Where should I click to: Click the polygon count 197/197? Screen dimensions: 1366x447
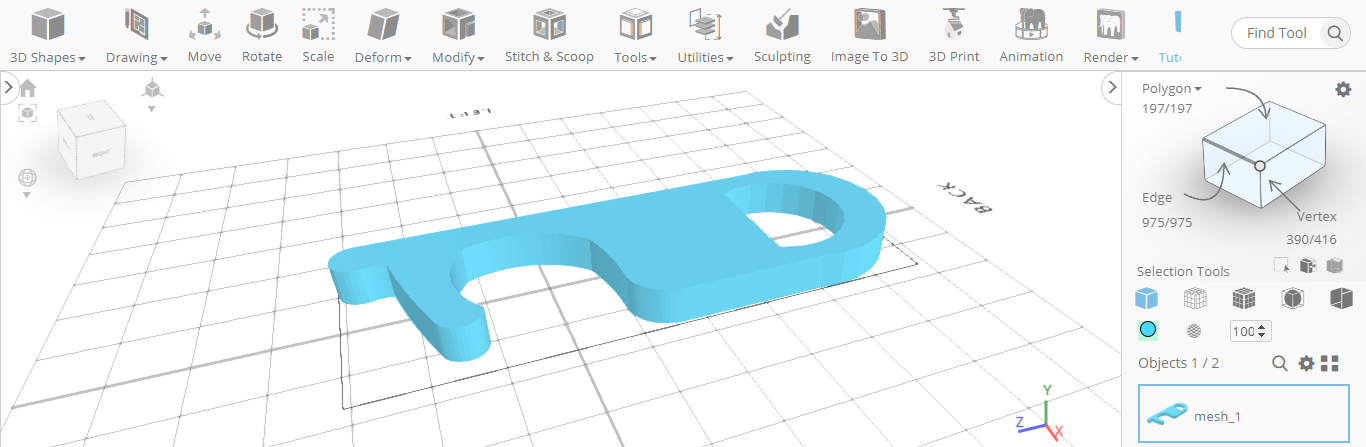[x=1167, y=108]
